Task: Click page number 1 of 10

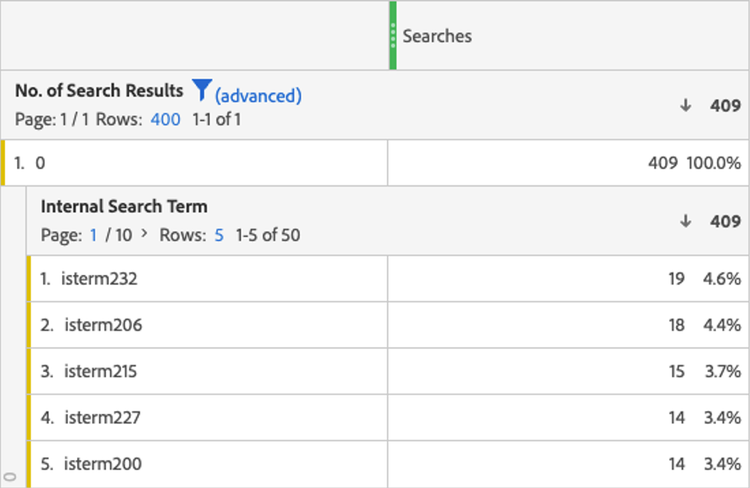Action: (94, 236)
